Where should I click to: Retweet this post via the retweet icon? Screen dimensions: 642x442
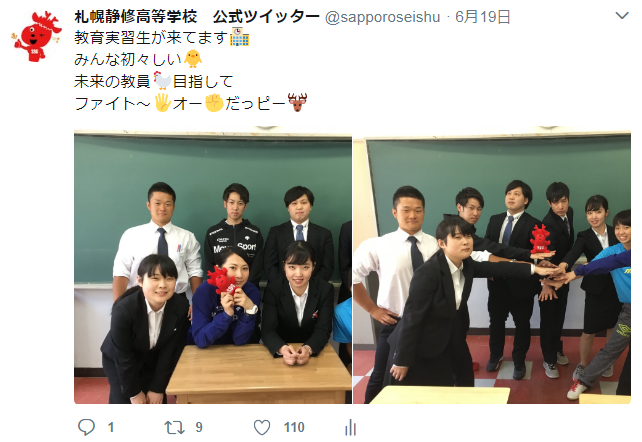174,427
